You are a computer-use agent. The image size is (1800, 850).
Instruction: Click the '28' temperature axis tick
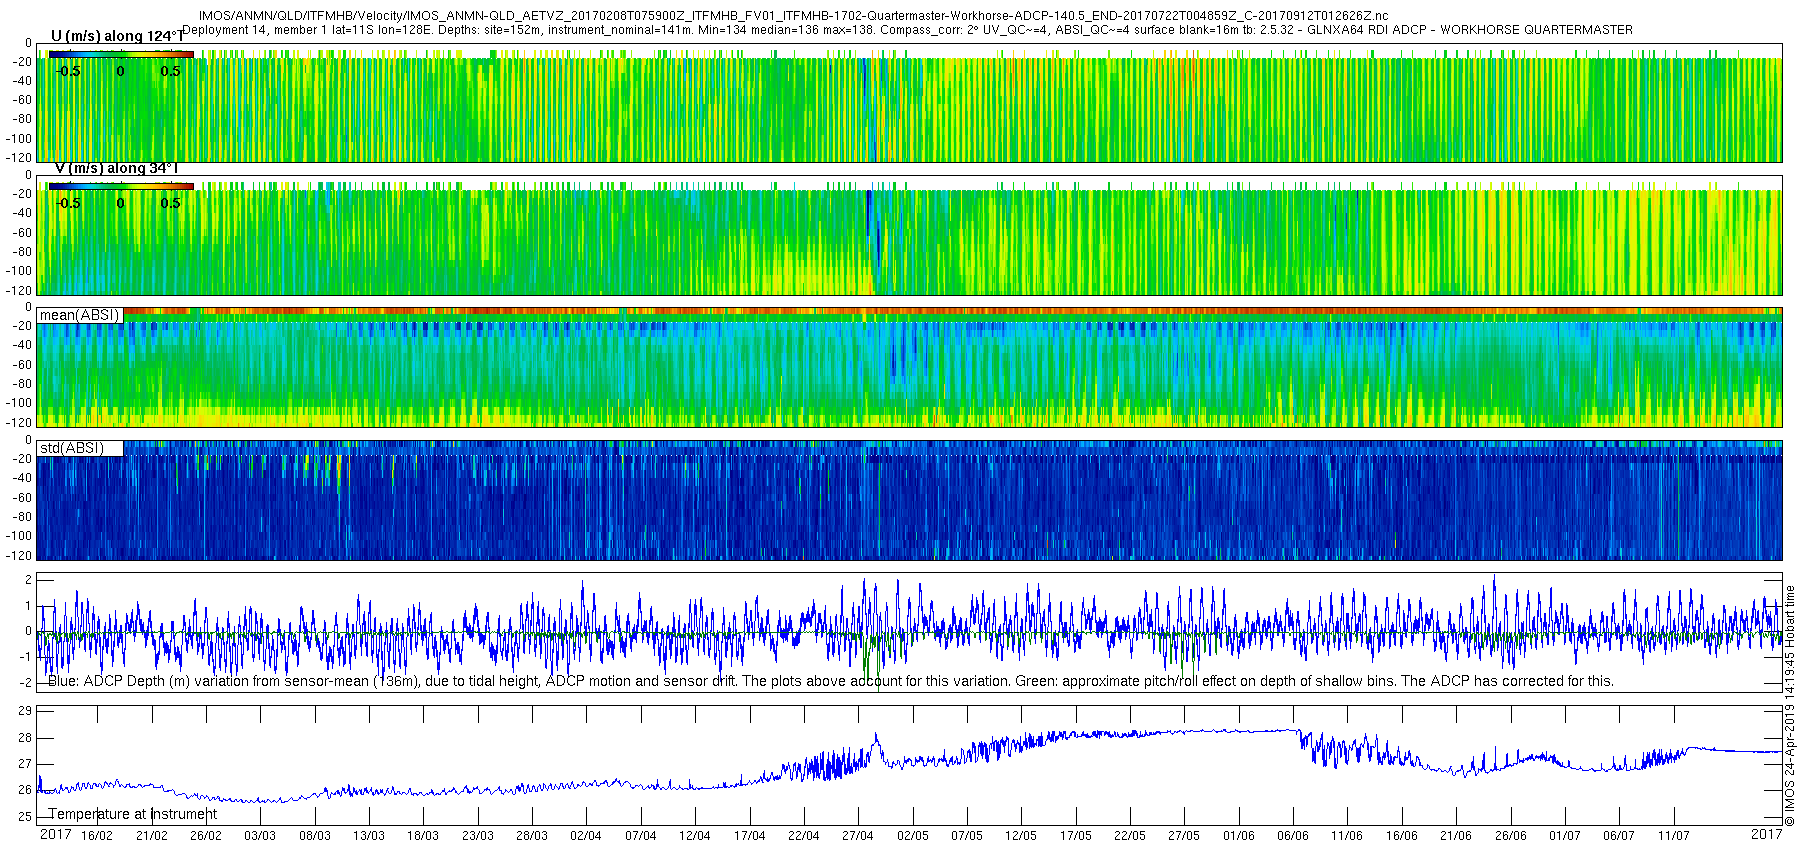pyautogui.click(x=26, y=738)
